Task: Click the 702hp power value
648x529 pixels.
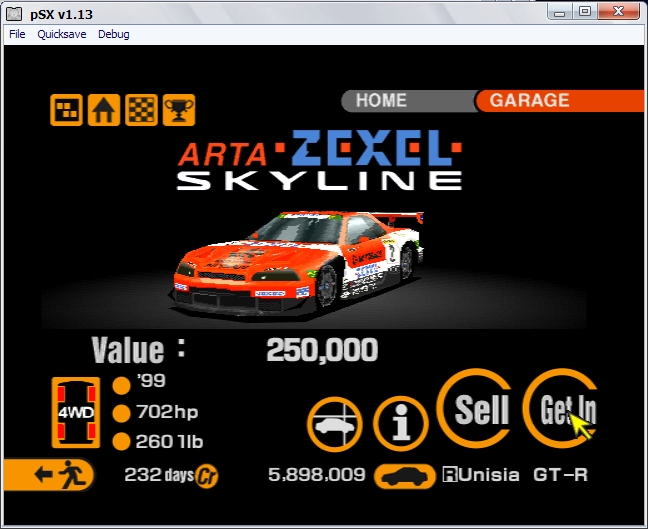Action: point(167,412)
